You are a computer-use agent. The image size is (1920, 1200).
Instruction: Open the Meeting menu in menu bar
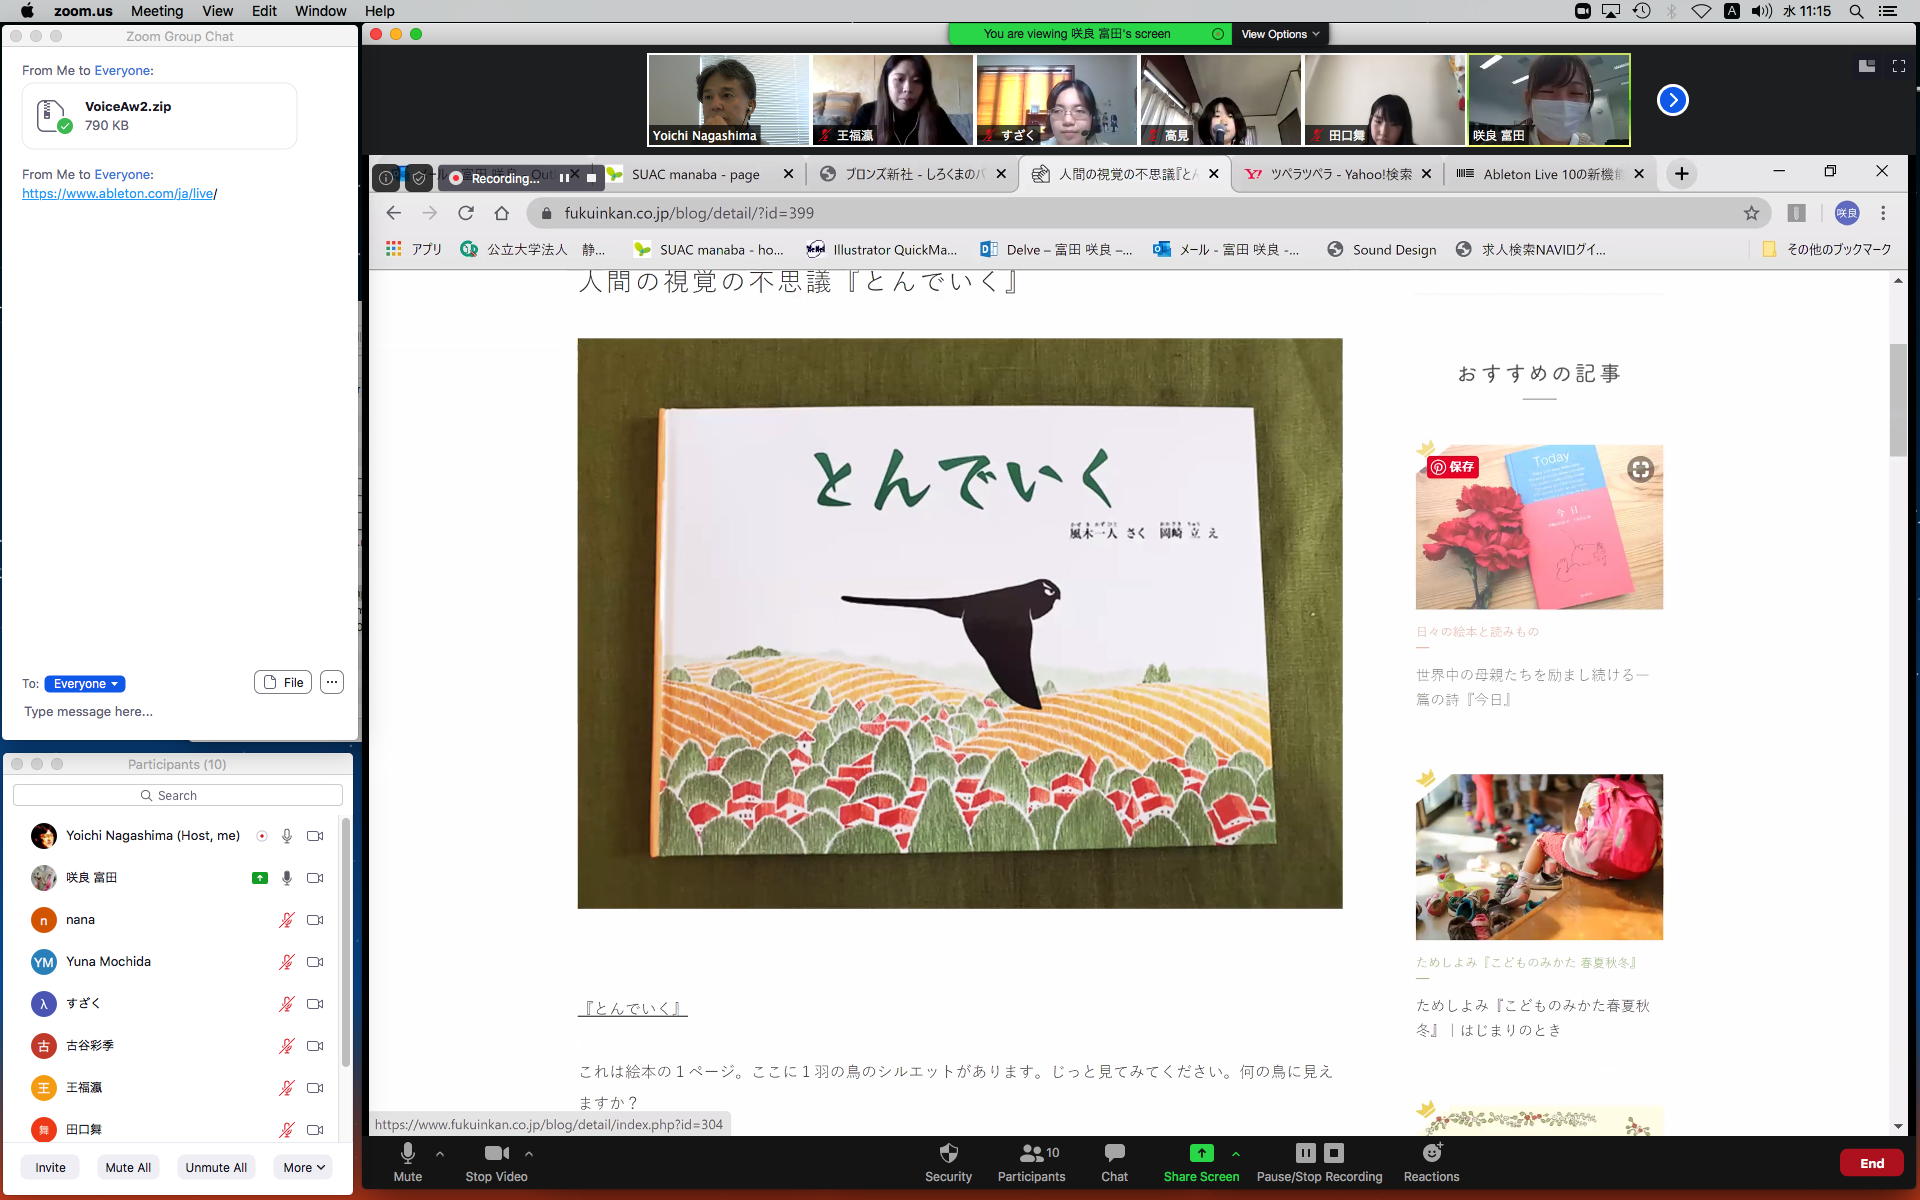click(157, 11)
